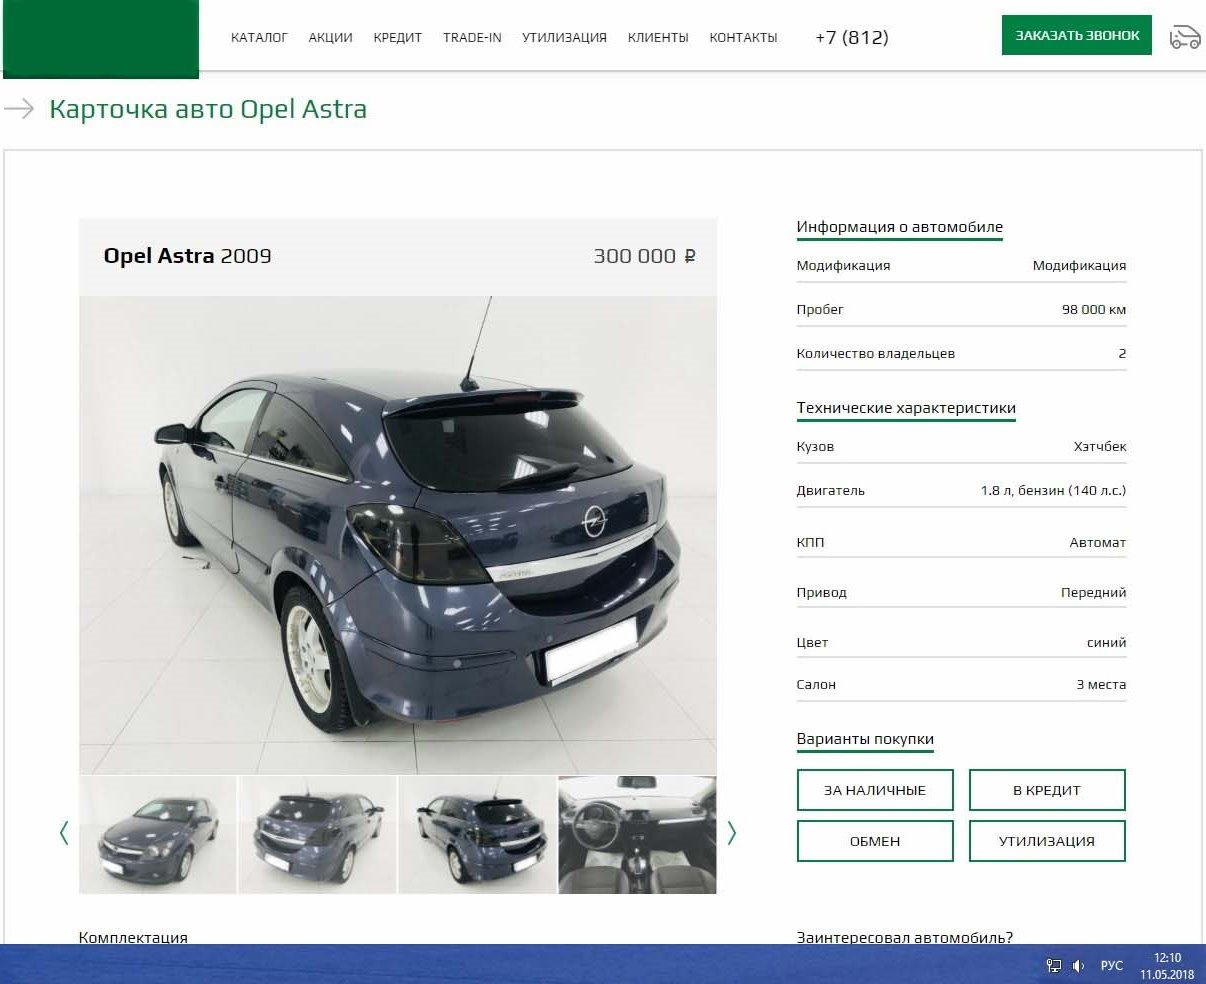Switch input language via РУС indicator
The width and height of the screenshot is (1206, 984).
1111,966
